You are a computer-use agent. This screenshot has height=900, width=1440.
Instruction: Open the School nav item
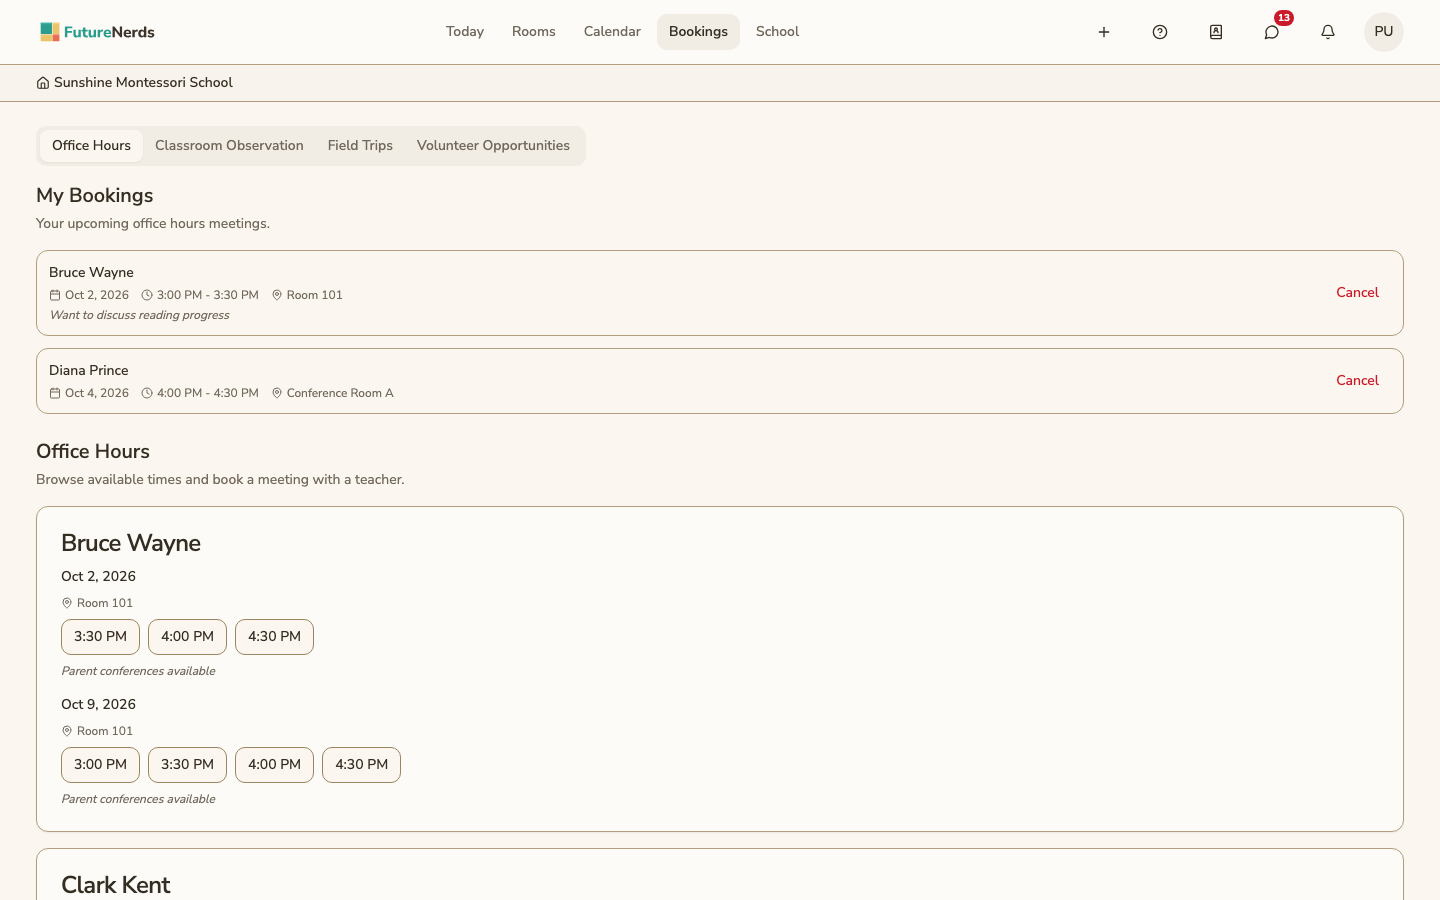pyautogui.click(x=777, y=32)
